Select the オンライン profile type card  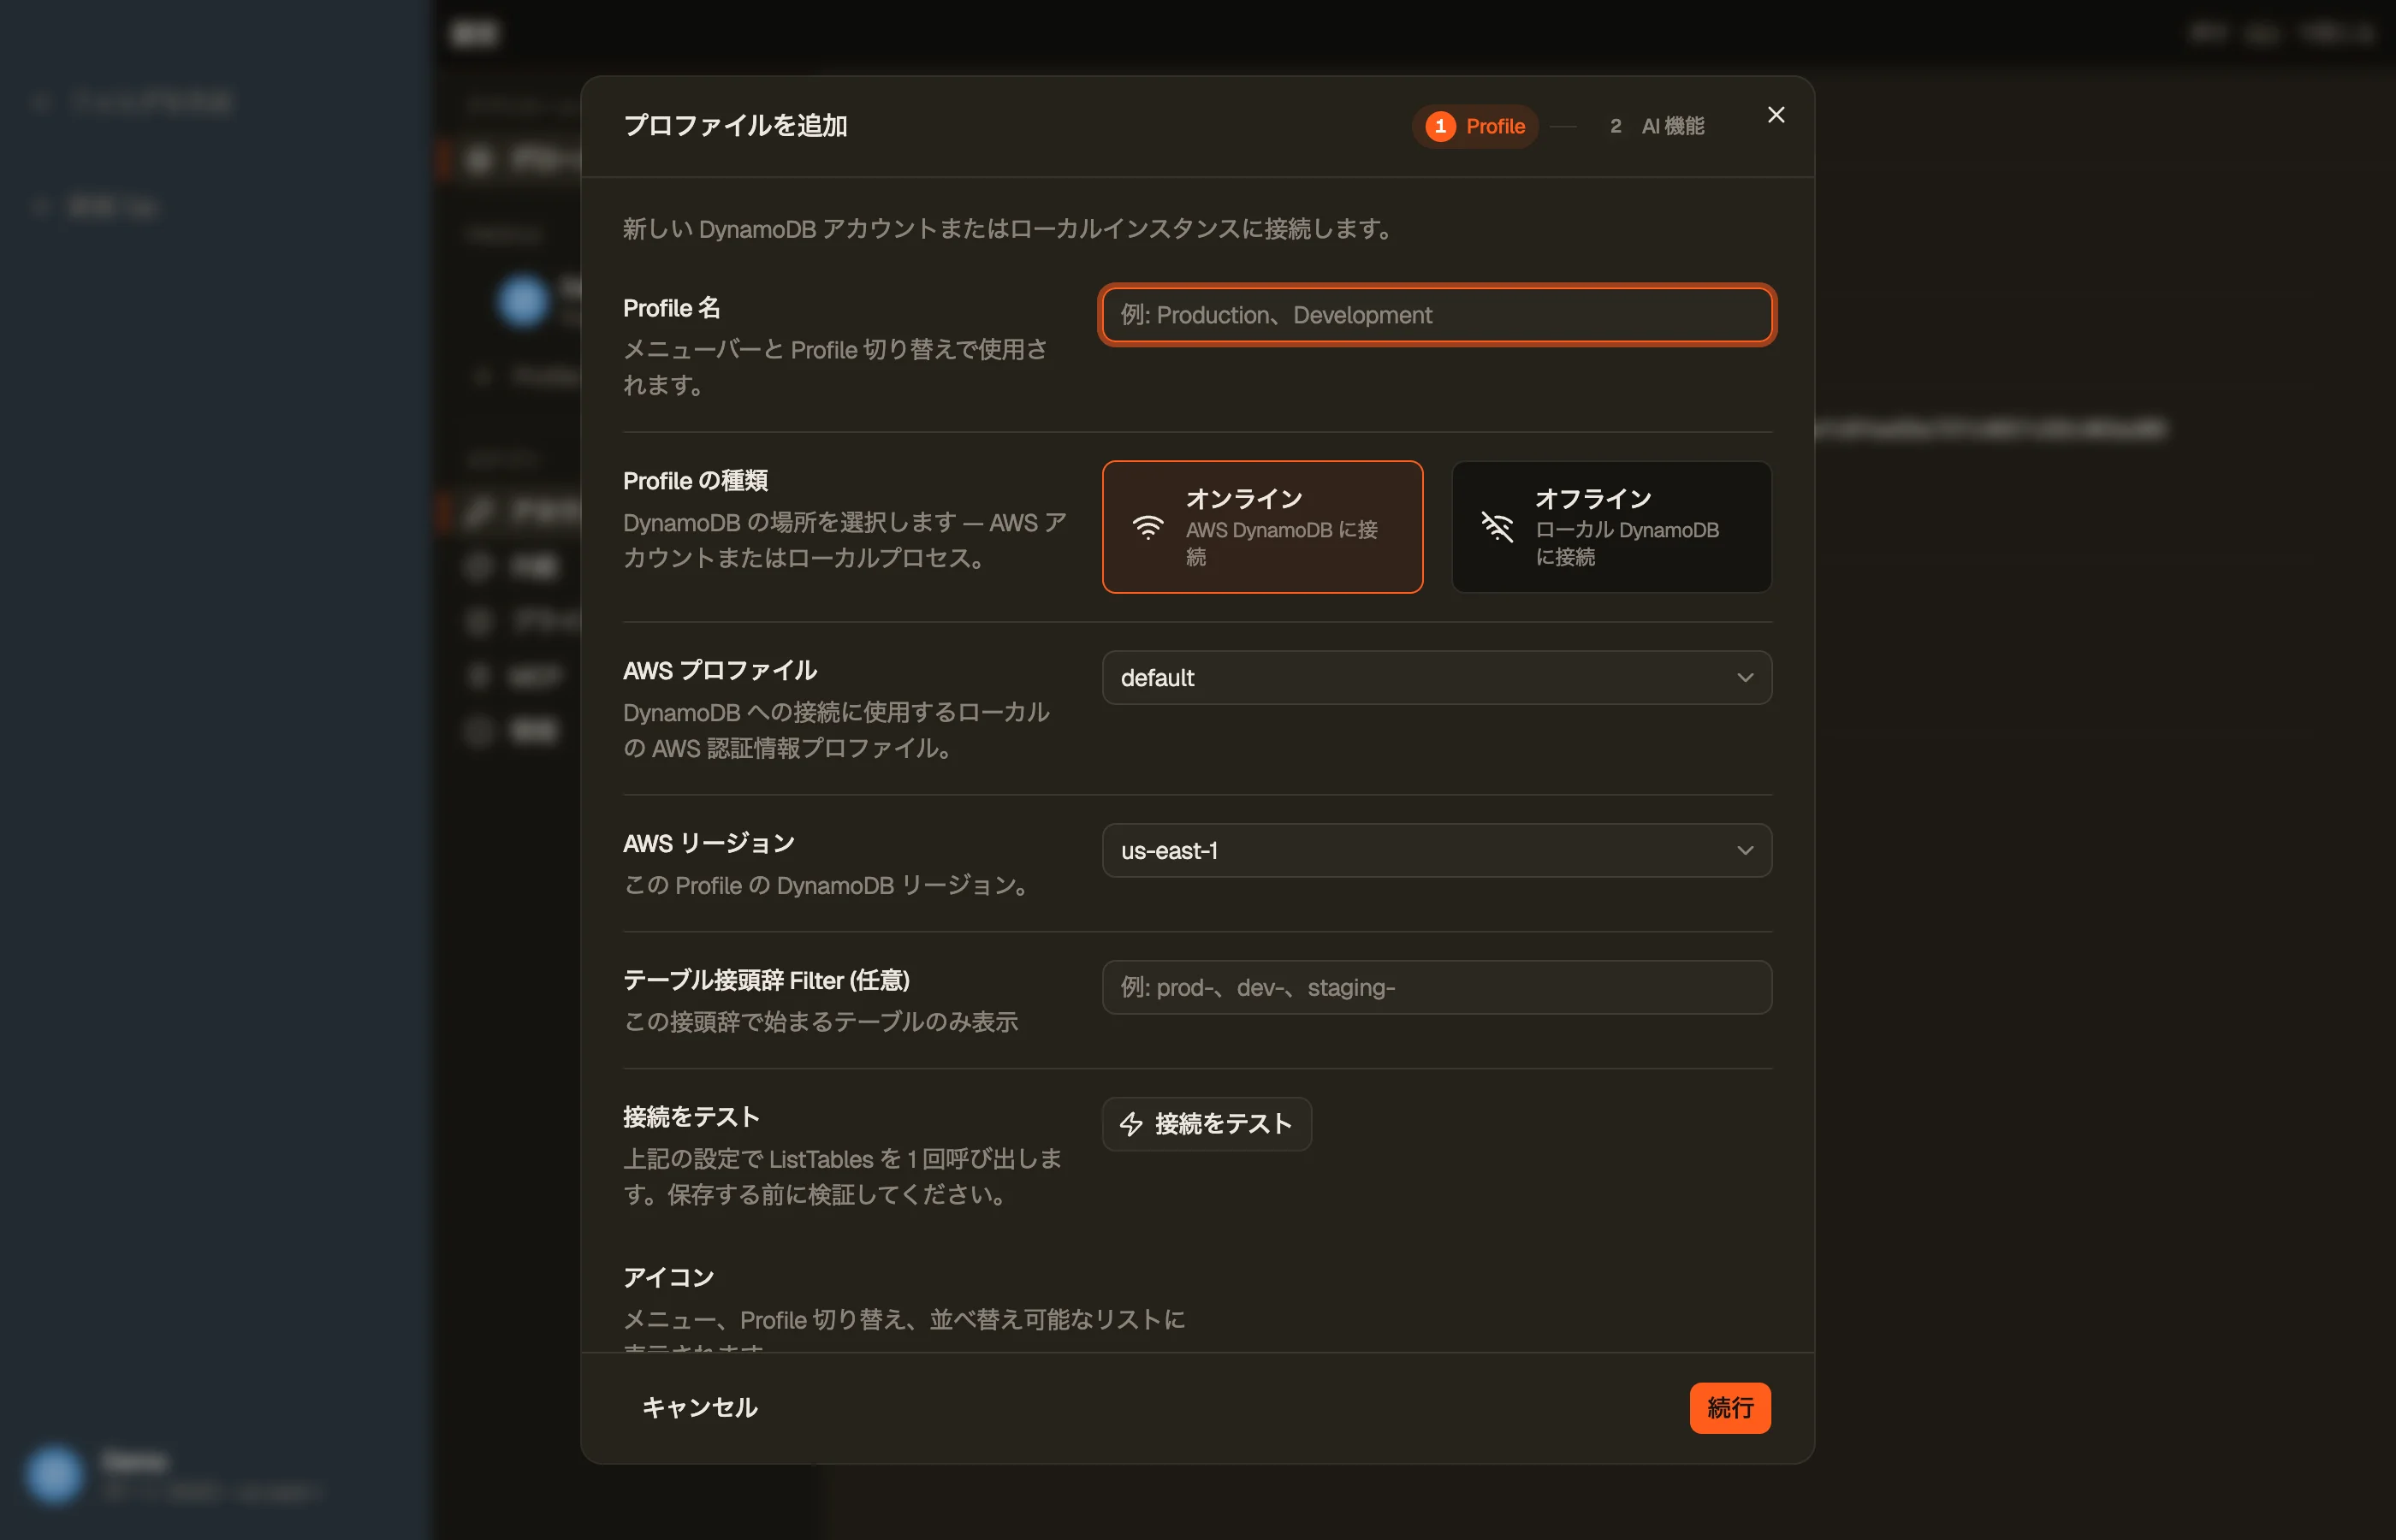click(1262, 527)
